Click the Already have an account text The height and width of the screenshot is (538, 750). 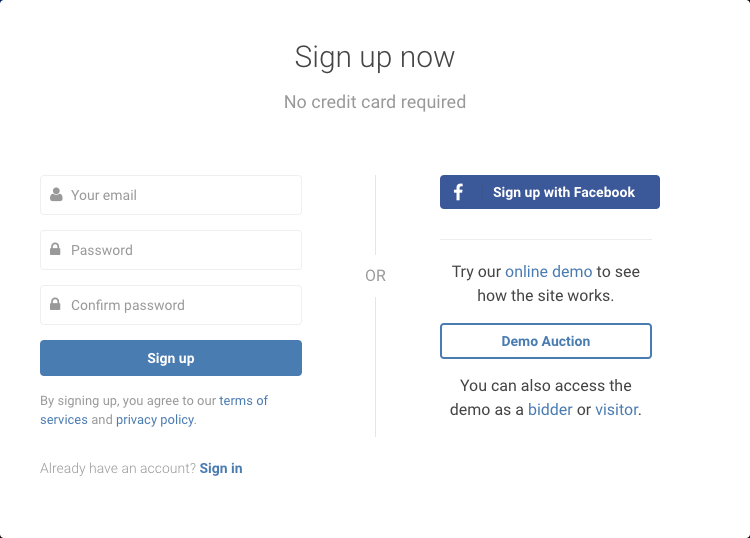[118, 468]
